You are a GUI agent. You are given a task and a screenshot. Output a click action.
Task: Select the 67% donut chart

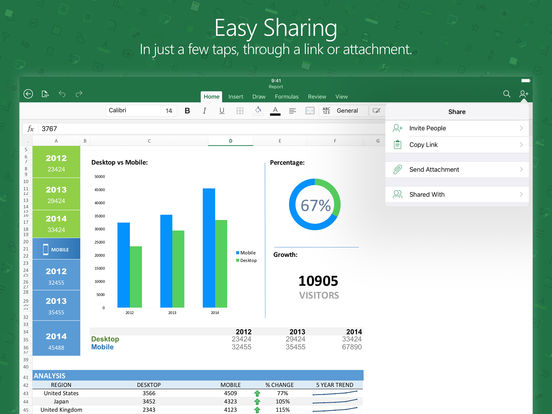pos(315,205)
